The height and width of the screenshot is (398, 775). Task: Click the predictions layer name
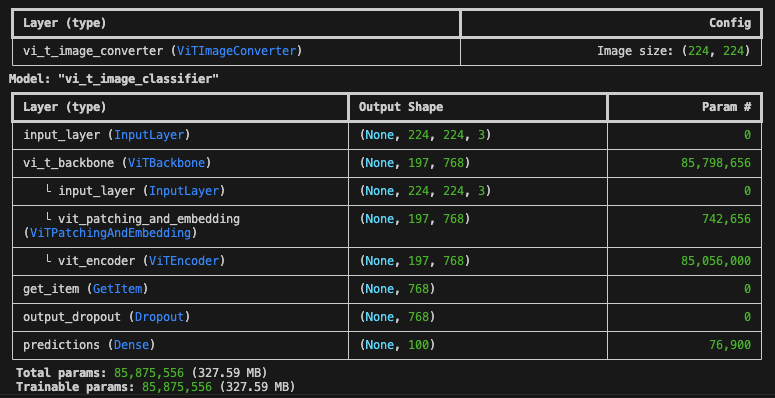(62, 345)
